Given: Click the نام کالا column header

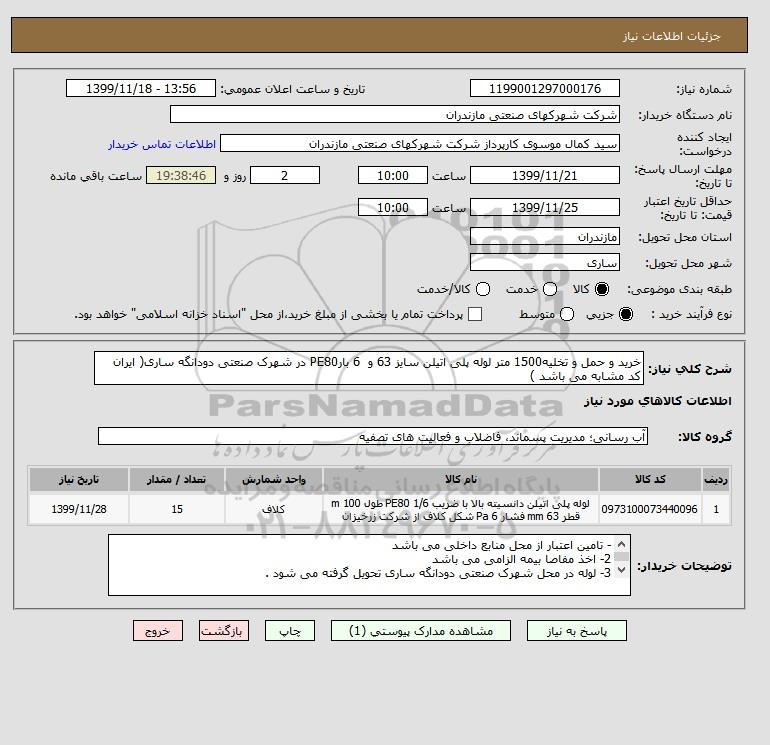Looking at the screenshot, I should point(461,479).
